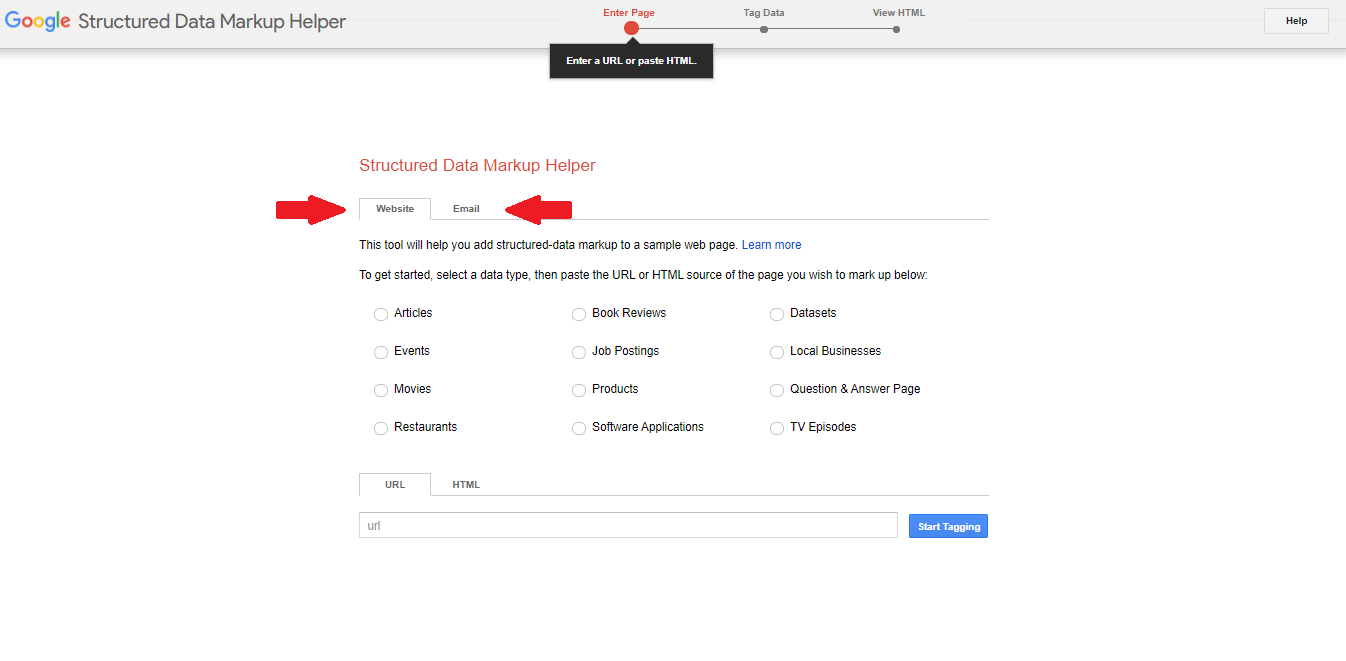Select the View HTML step dot
The width and height of the screenshot is (1346, 661).
[897, 29]
